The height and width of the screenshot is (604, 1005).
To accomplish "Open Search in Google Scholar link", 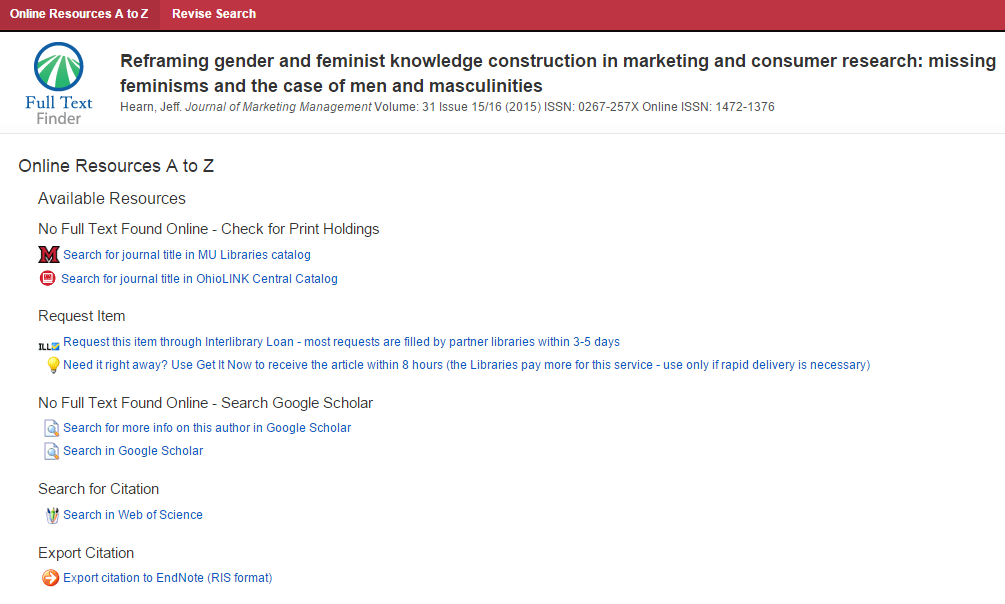I will 133,451.
